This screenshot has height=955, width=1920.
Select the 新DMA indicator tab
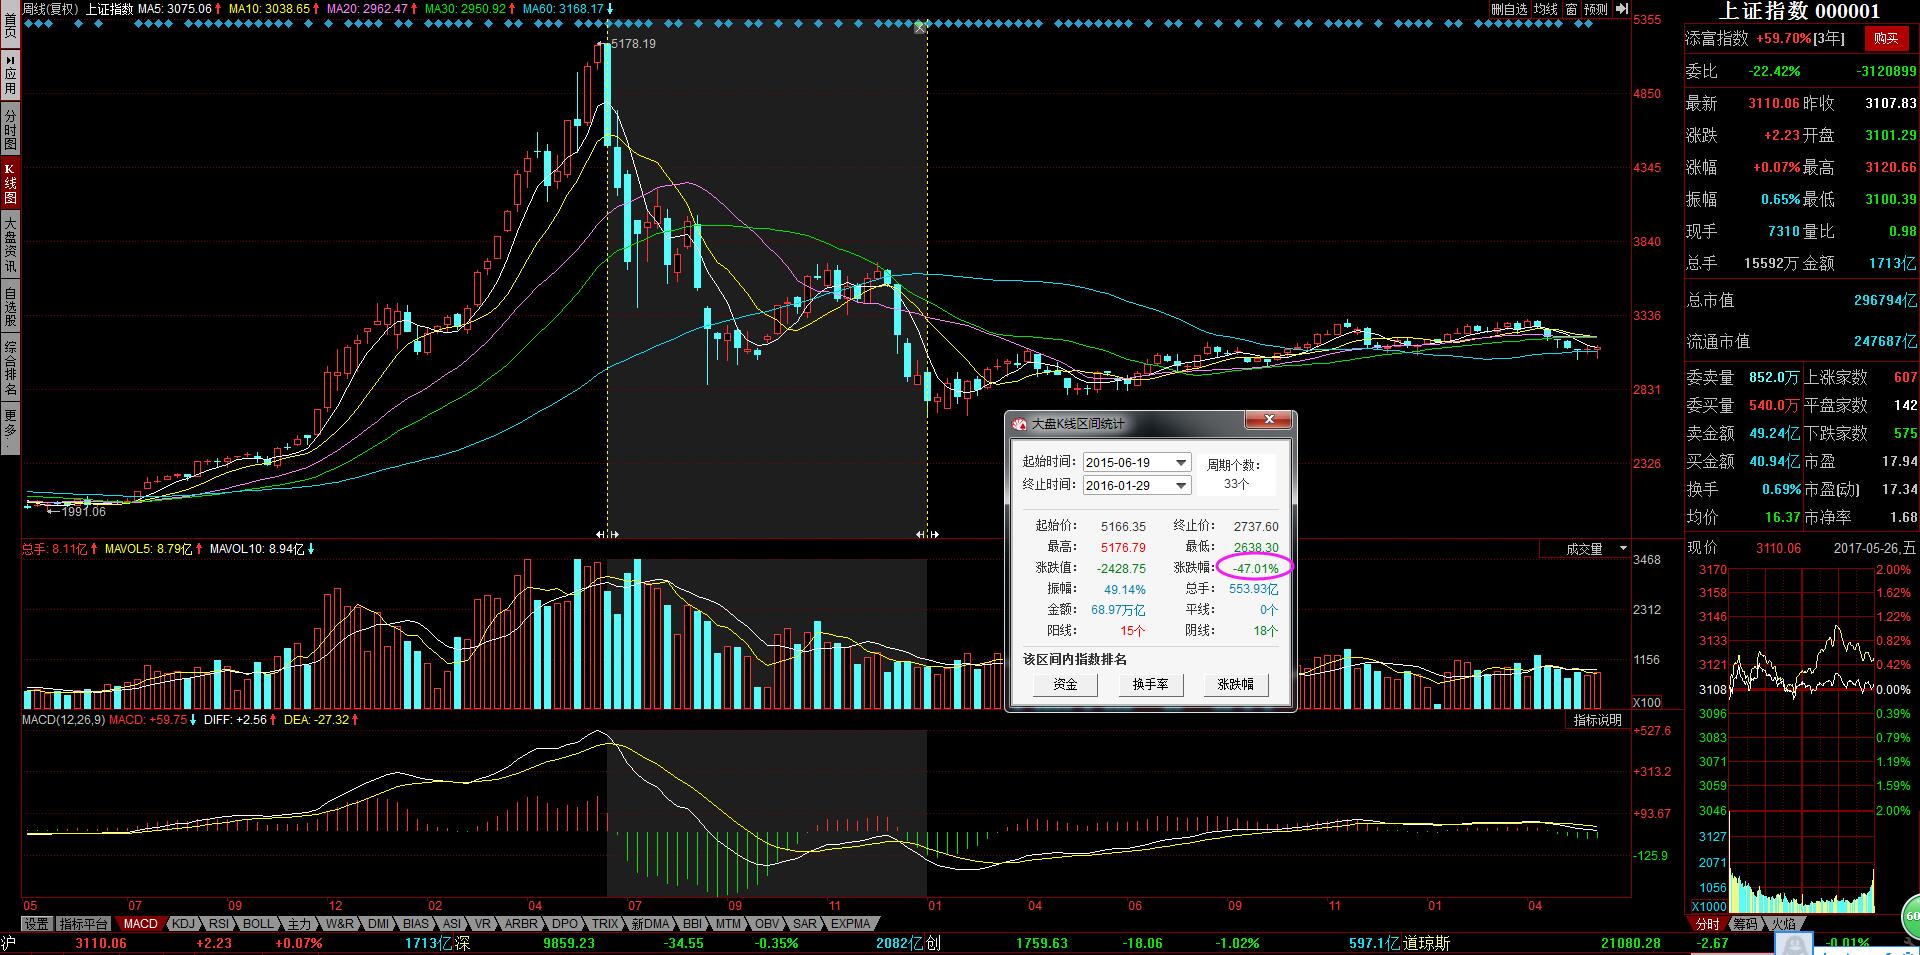[x=650, y=924]
